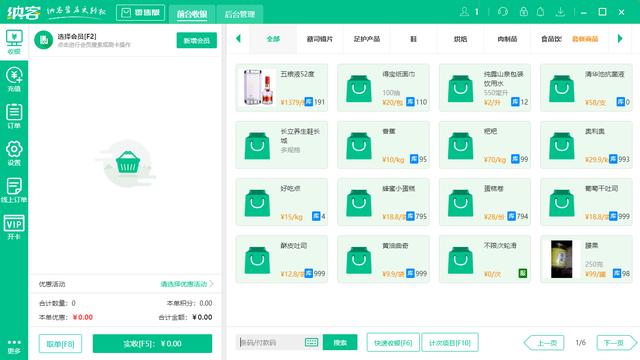Click the bag icon of ¥70/kg product
This screenshot has width=640, height=360.
click(x=460, y=145)
